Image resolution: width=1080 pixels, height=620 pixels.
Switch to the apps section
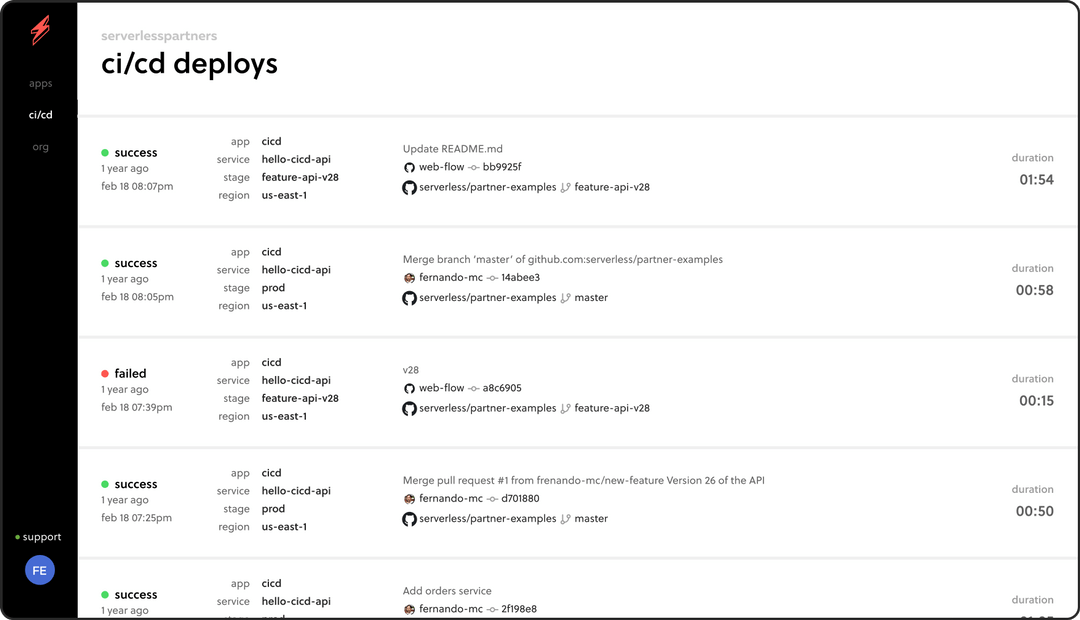click(40, 83)
